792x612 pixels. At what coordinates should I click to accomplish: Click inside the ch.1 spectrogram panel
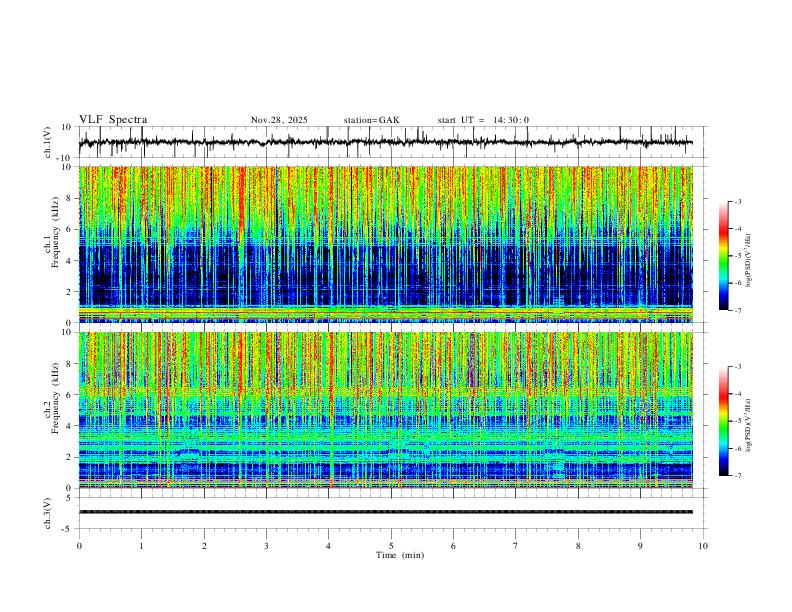(385, 244)
